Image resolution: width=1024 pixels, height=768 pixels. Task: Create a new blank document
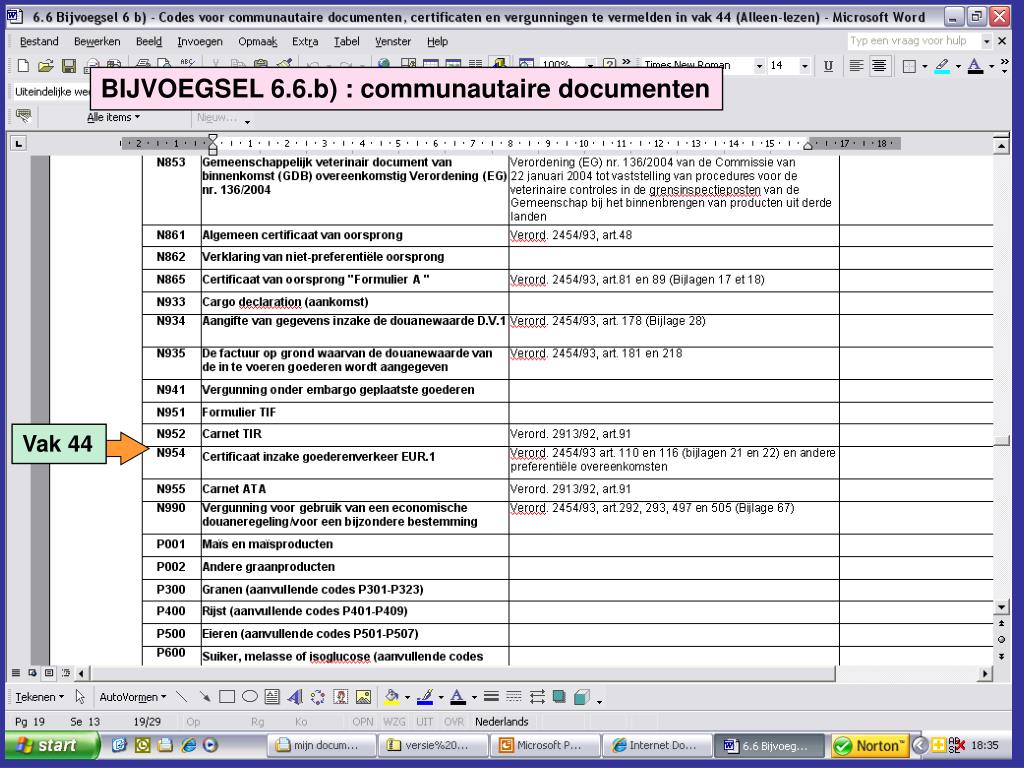click(x=23, y=65)
